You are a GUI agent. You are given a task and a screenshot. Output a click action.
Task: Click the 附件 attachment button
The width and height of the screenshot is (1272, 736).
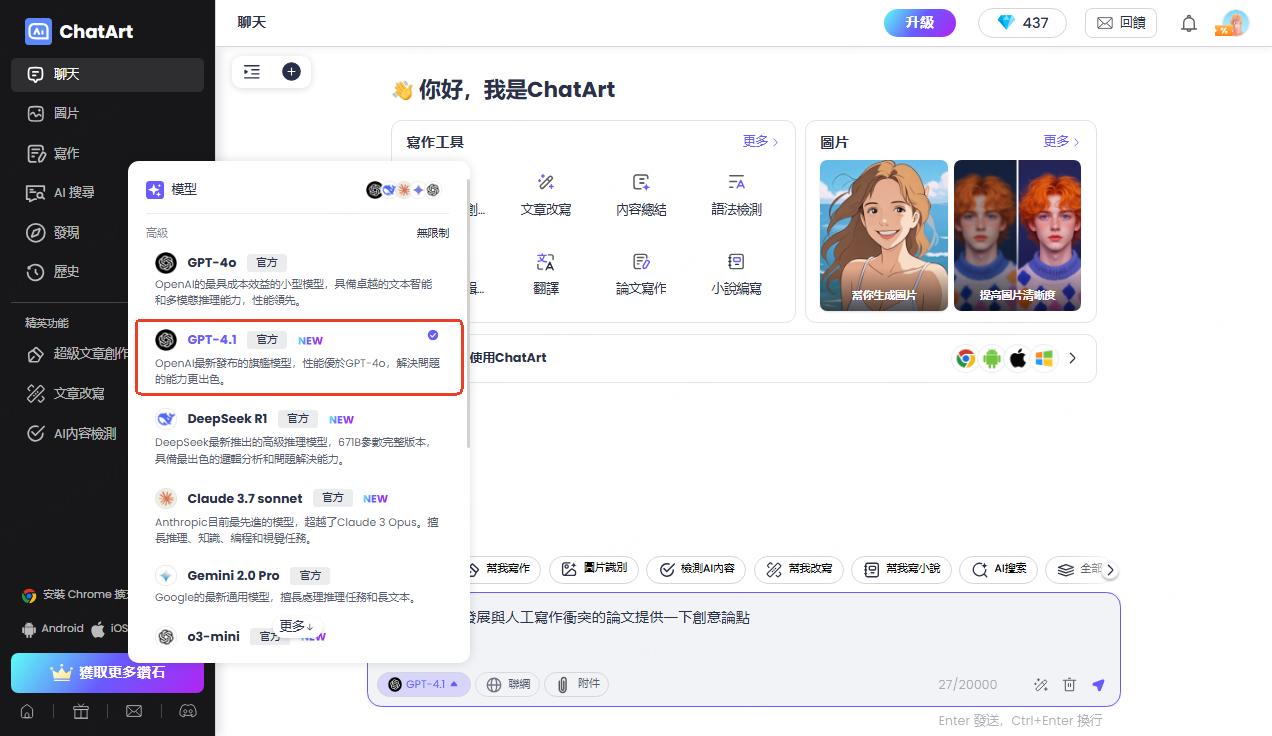pyautogui.click(x=578, y=684)
